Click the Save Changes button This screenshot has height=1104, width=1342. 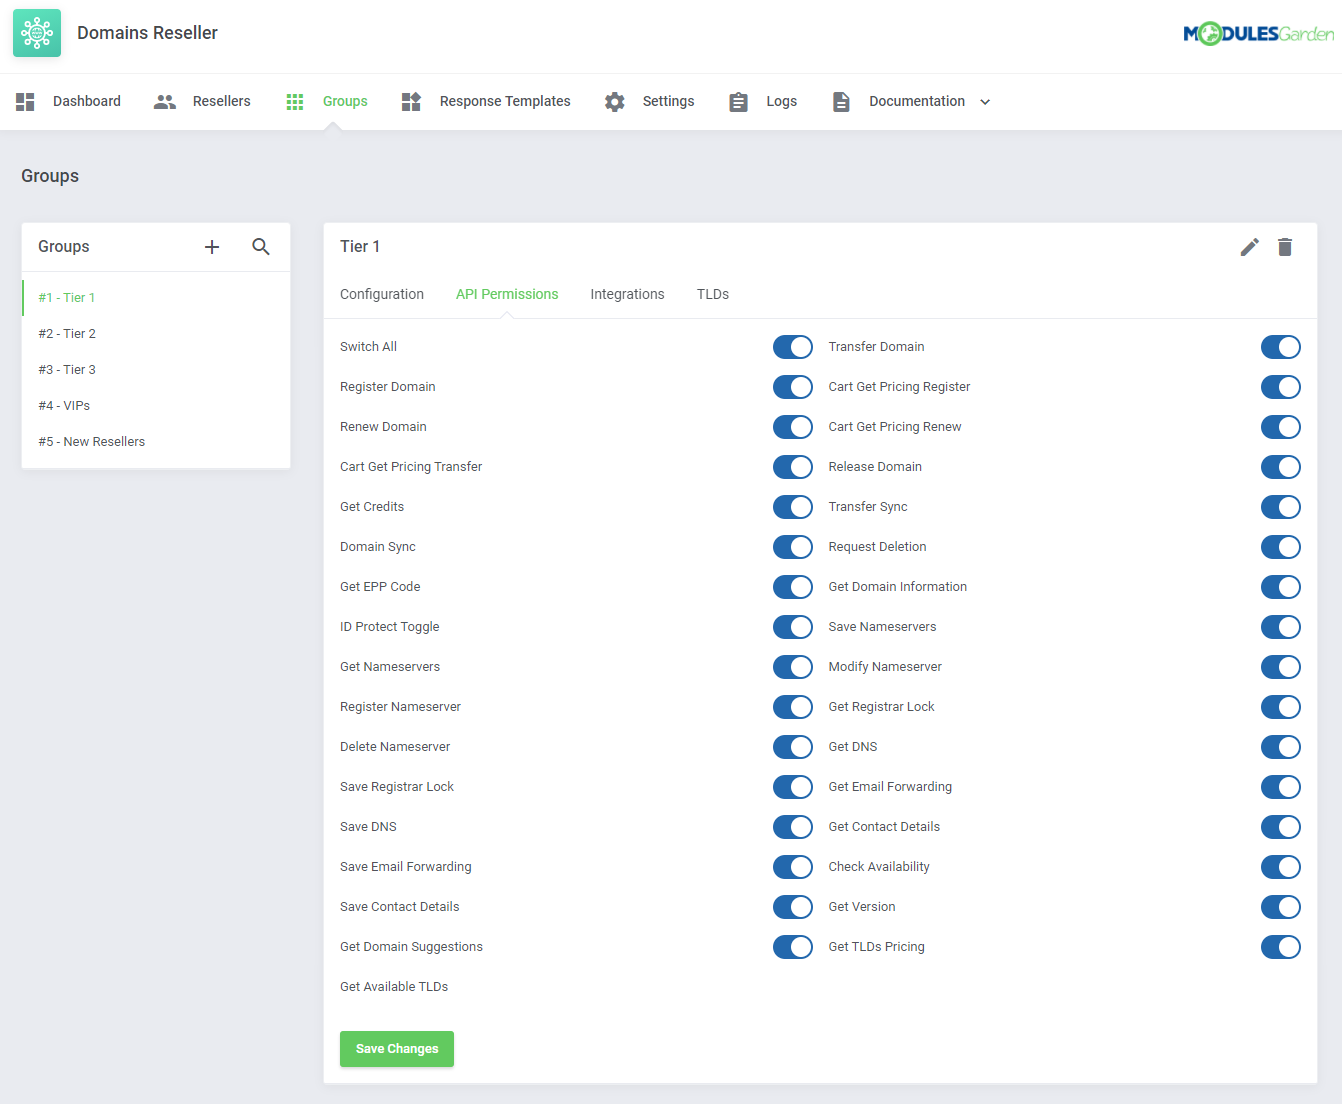point(396,1048)
